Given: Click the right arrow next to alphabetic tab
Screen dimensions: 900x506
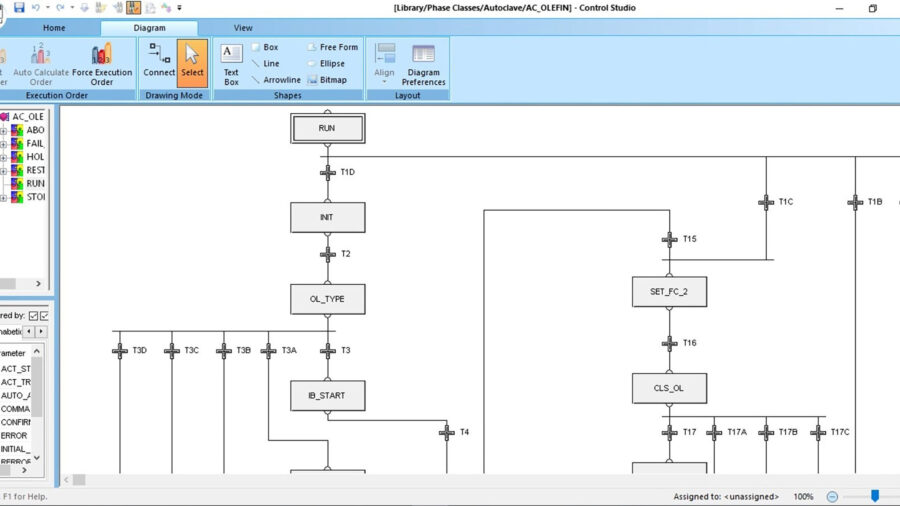Looking at the screenshot, I should 41,332.
